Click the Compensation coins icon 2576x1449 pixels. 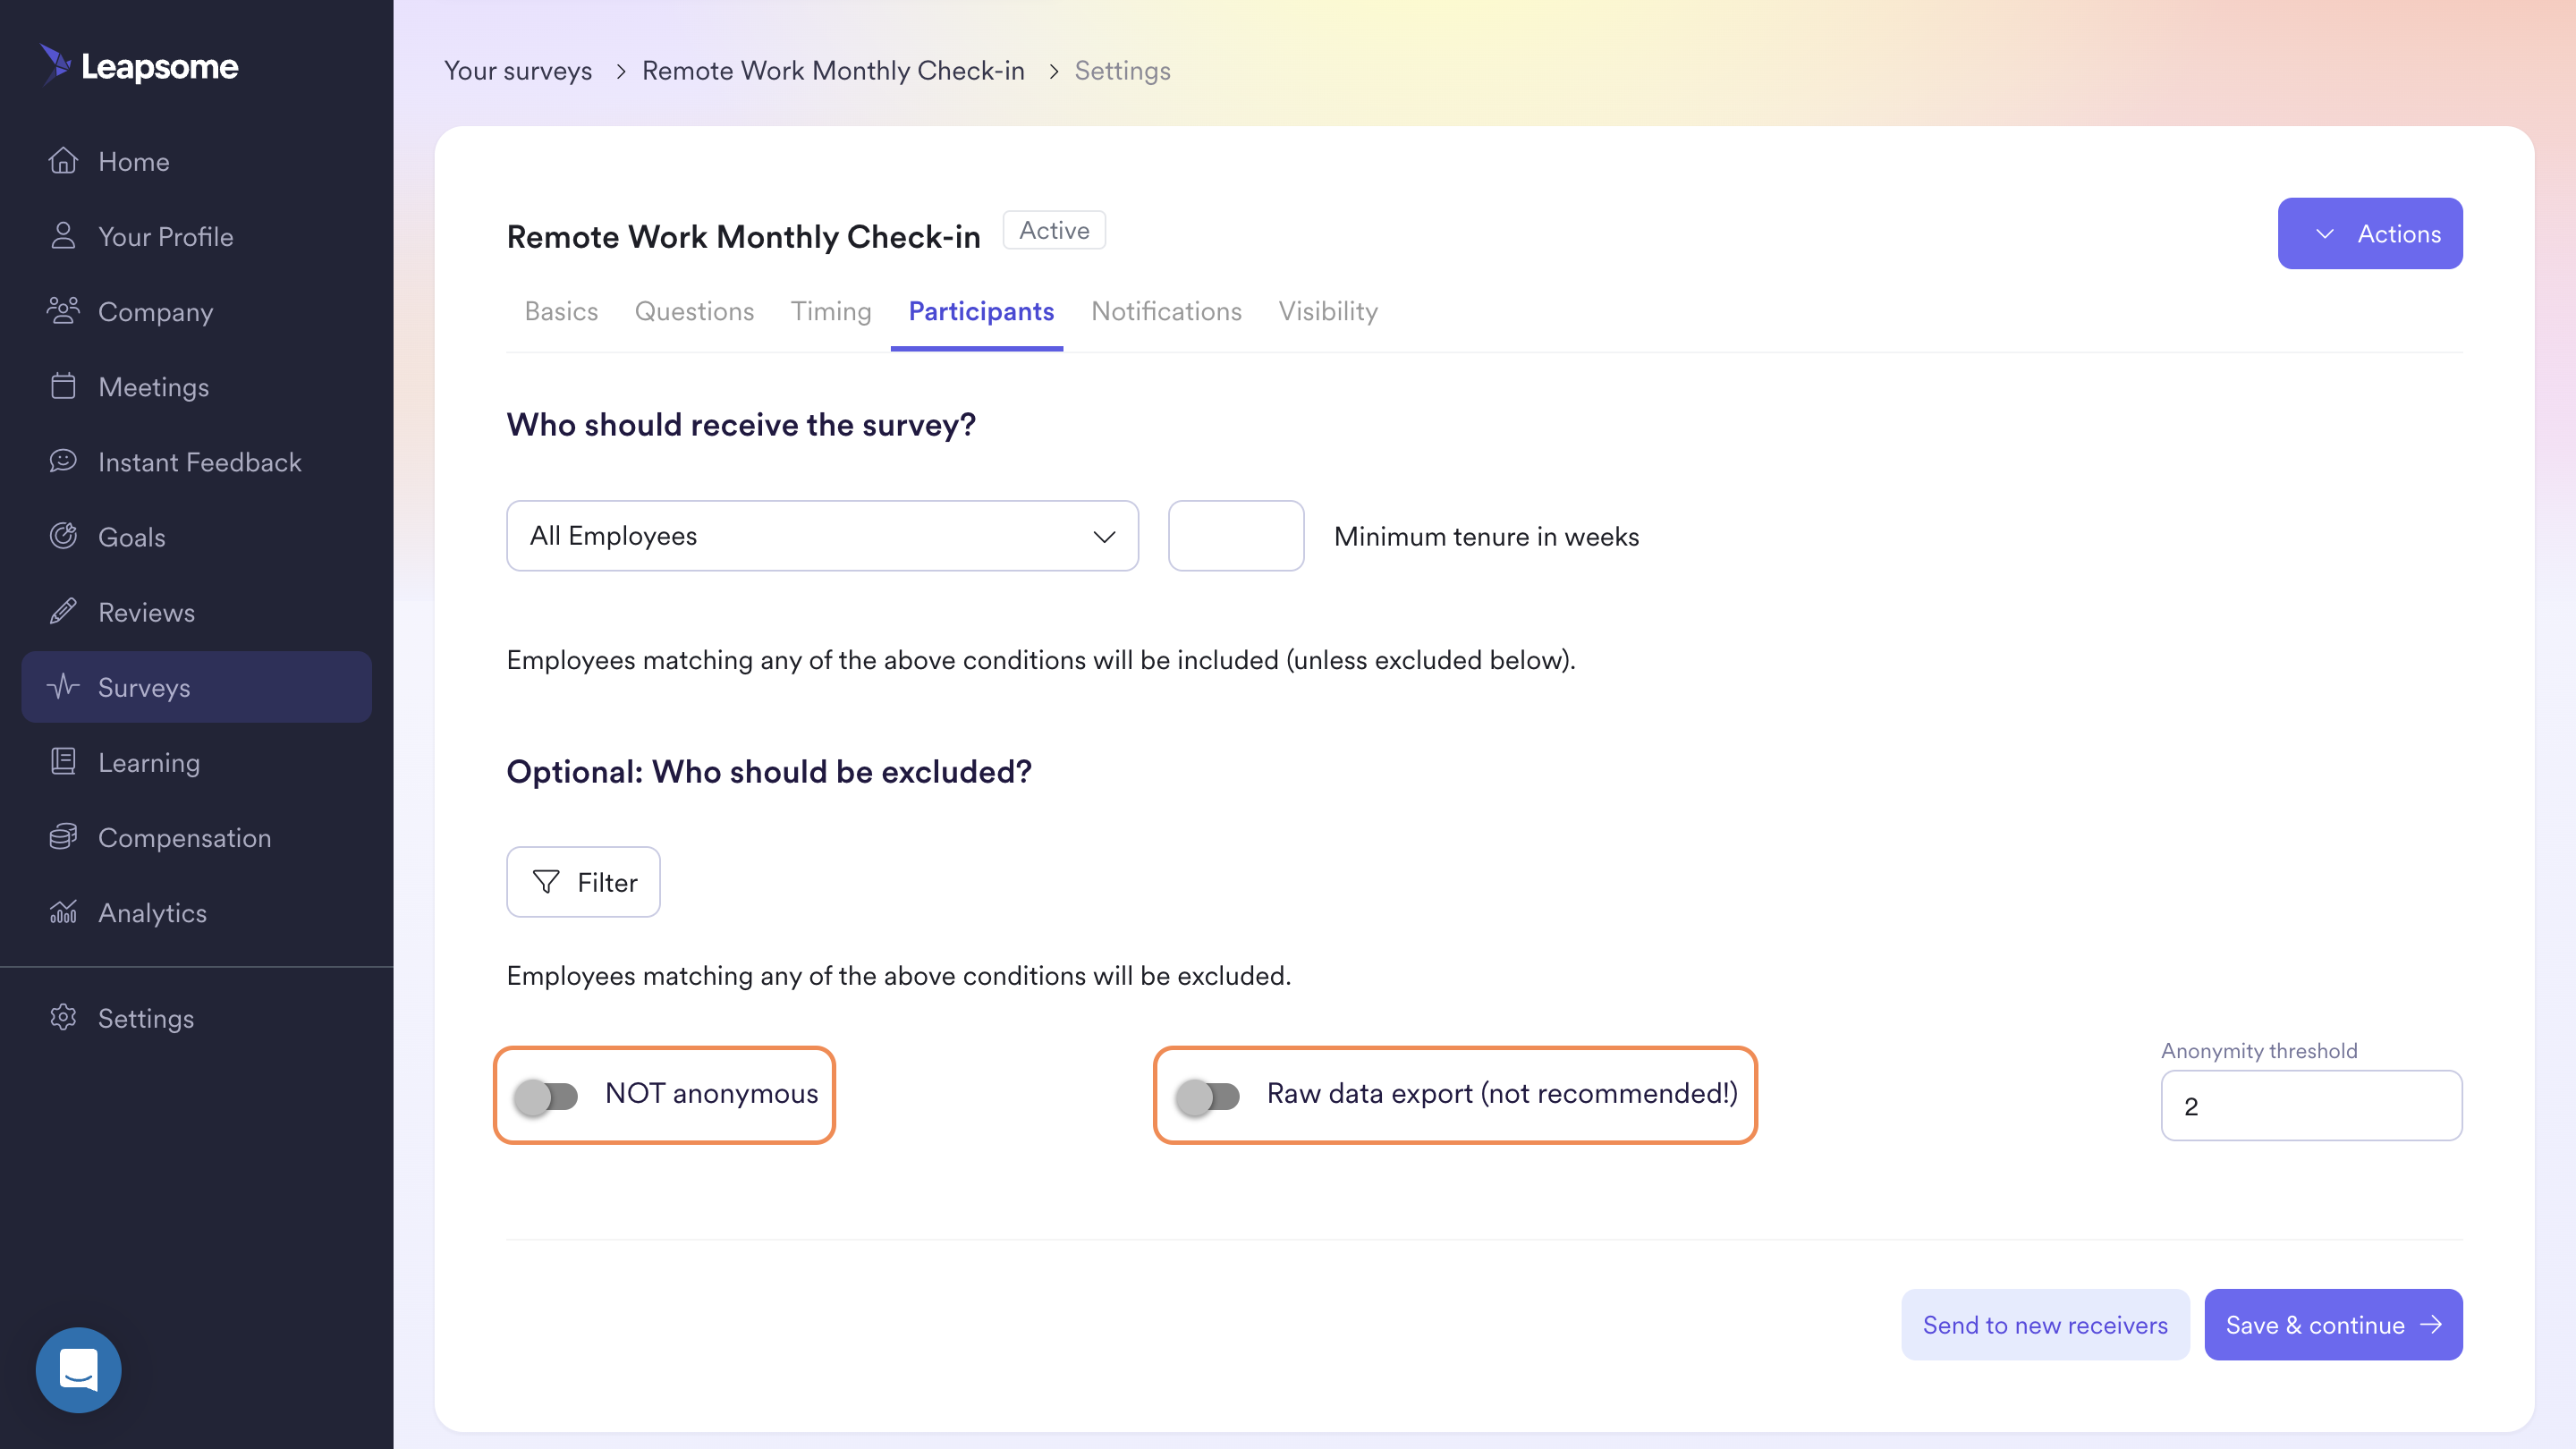point(63,837)
